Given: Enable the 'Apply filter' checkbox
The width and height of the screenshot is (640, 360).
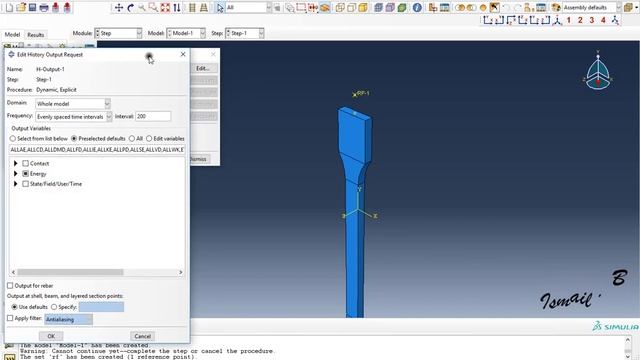Looking at the screenshot, I should [x=10, y=318].
